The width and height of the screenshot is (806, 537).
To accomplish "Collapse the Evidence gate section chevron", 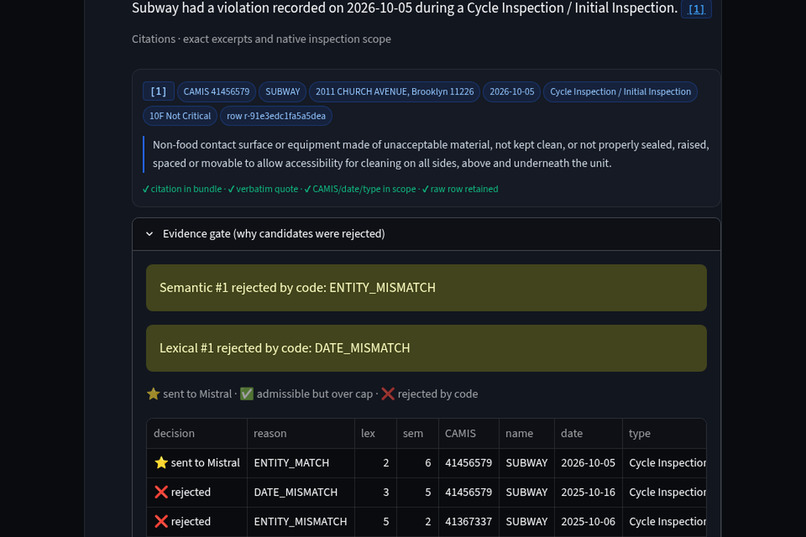I will click(x=149, y=234).
